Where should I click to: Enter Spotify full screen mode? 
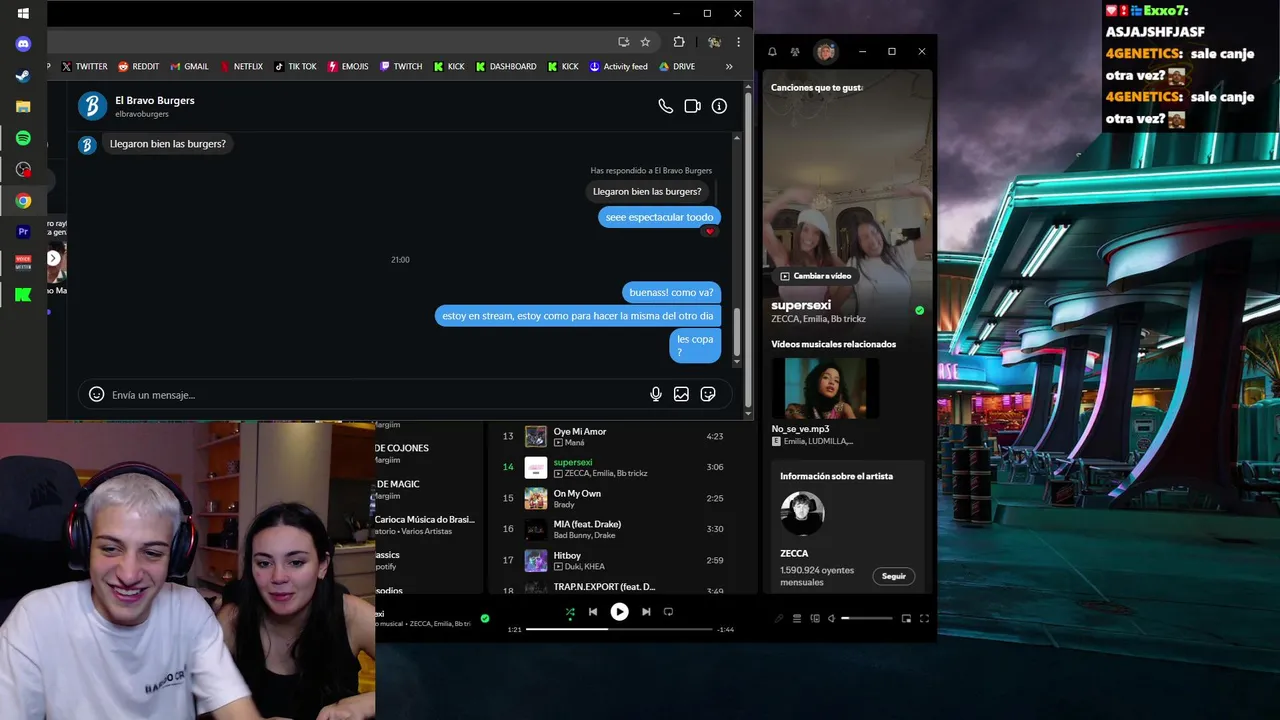tap(924, 618)
